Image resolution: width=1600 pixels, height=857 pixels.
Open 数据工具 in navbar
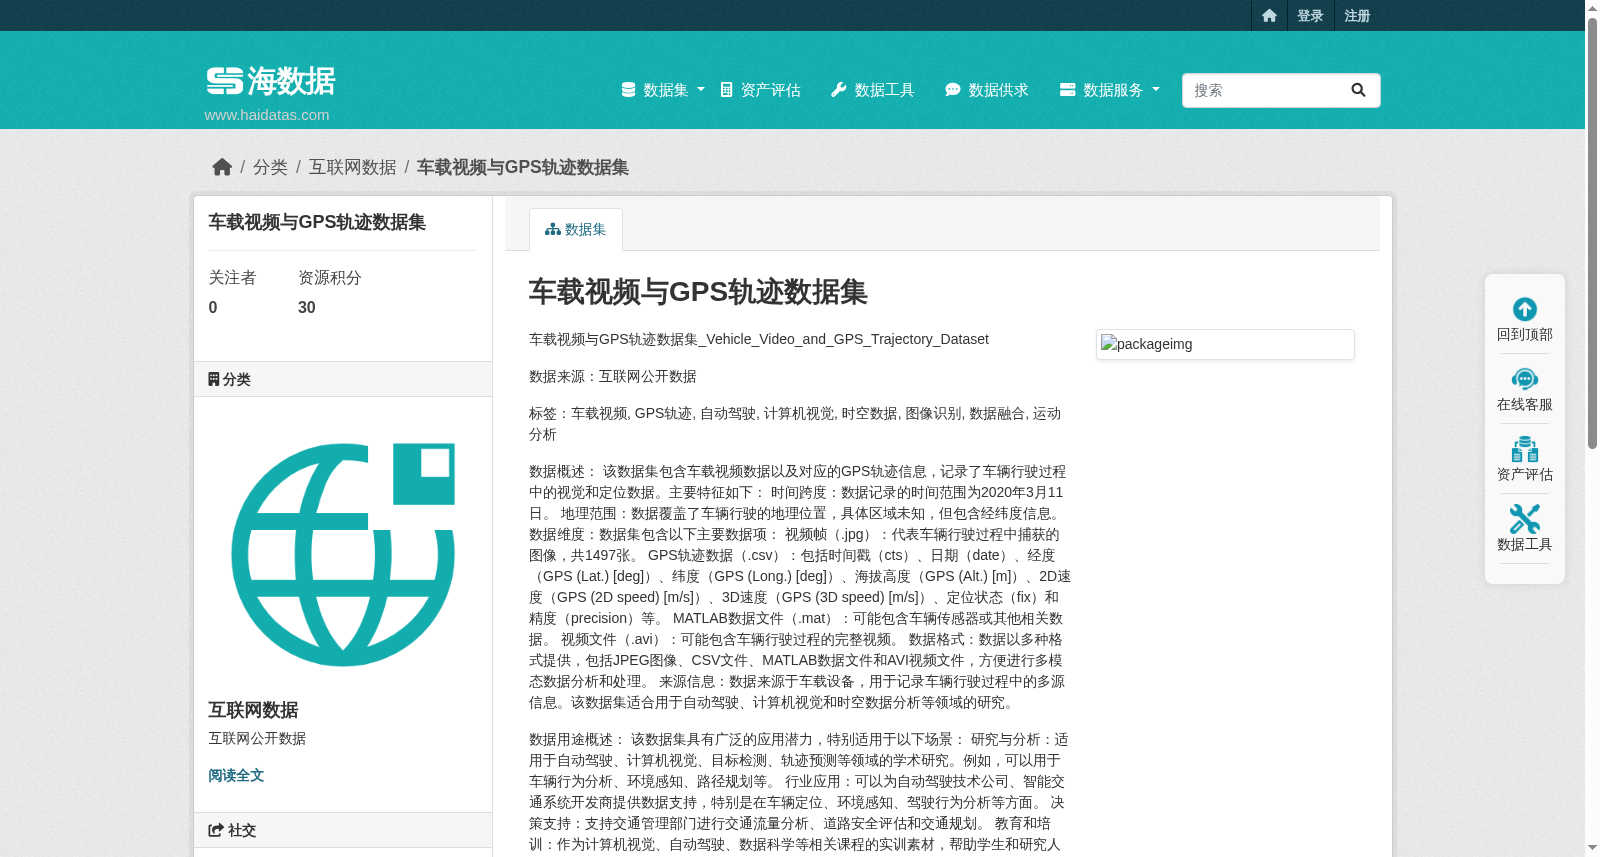point(873,90)
